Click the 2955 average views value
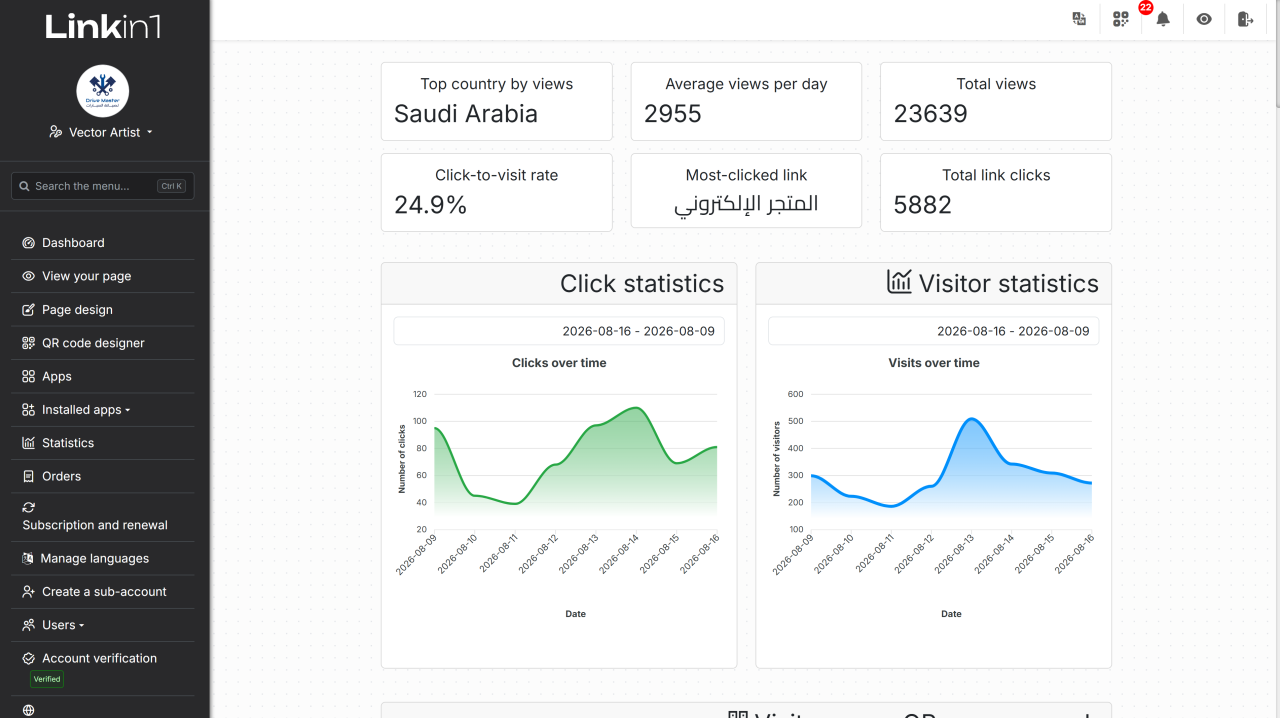Viewport: 1280px width, 718px height. (x=673, y=114)
